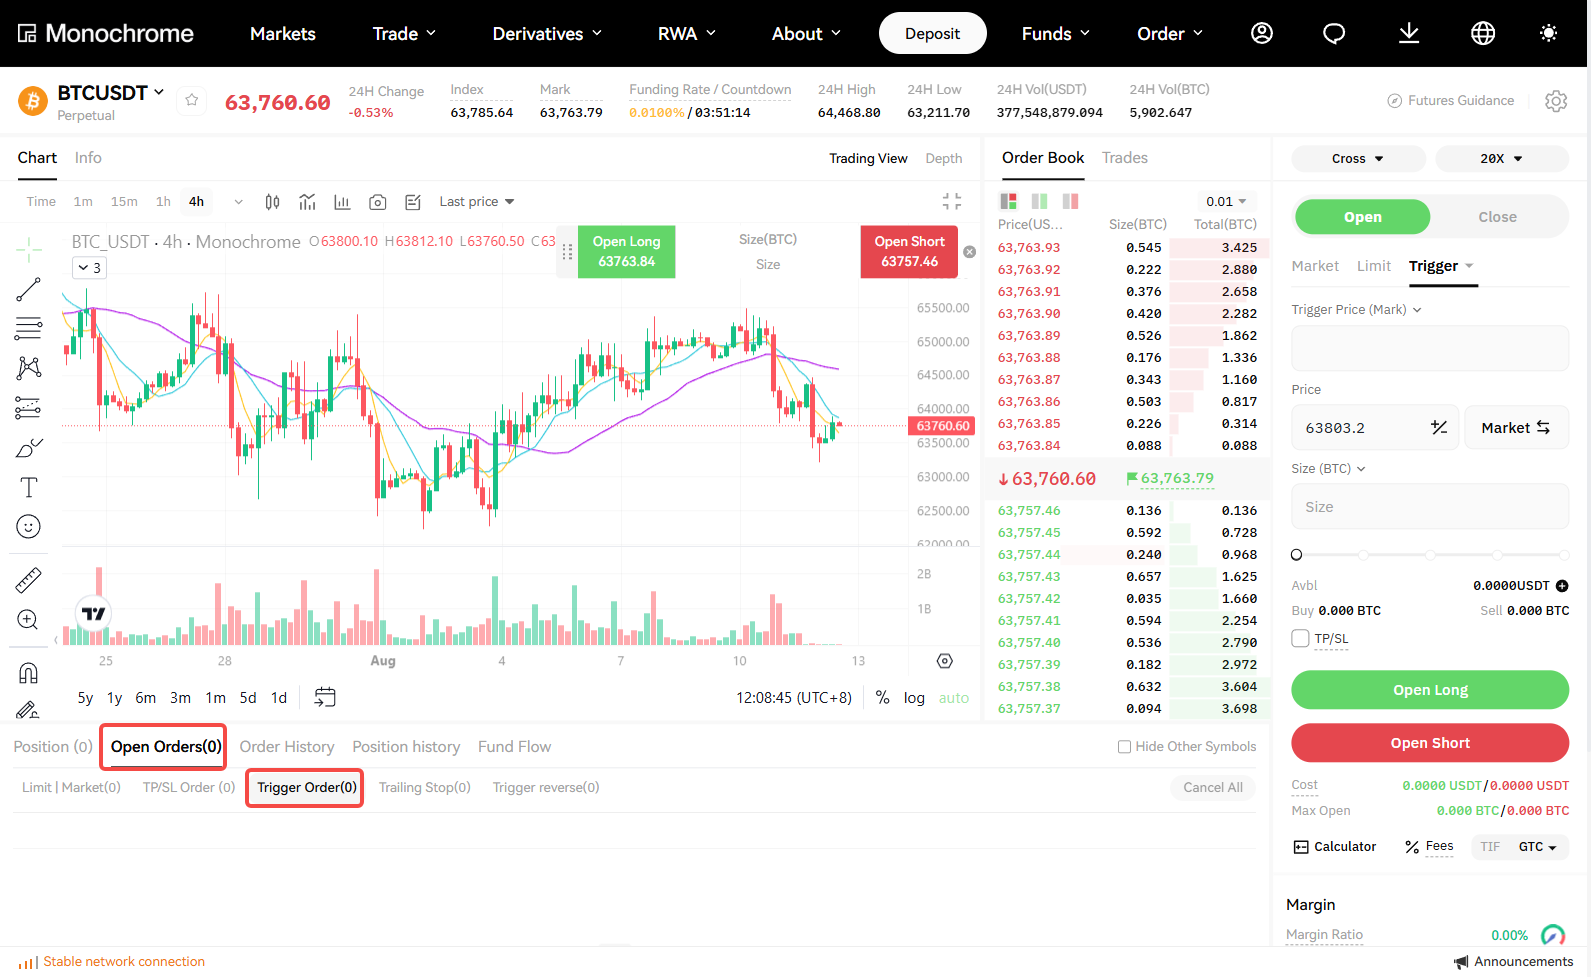Open the 0.01 price grouping dropdown
This screenshot has height=977, width=1591.
click(x=1226, y=201)
